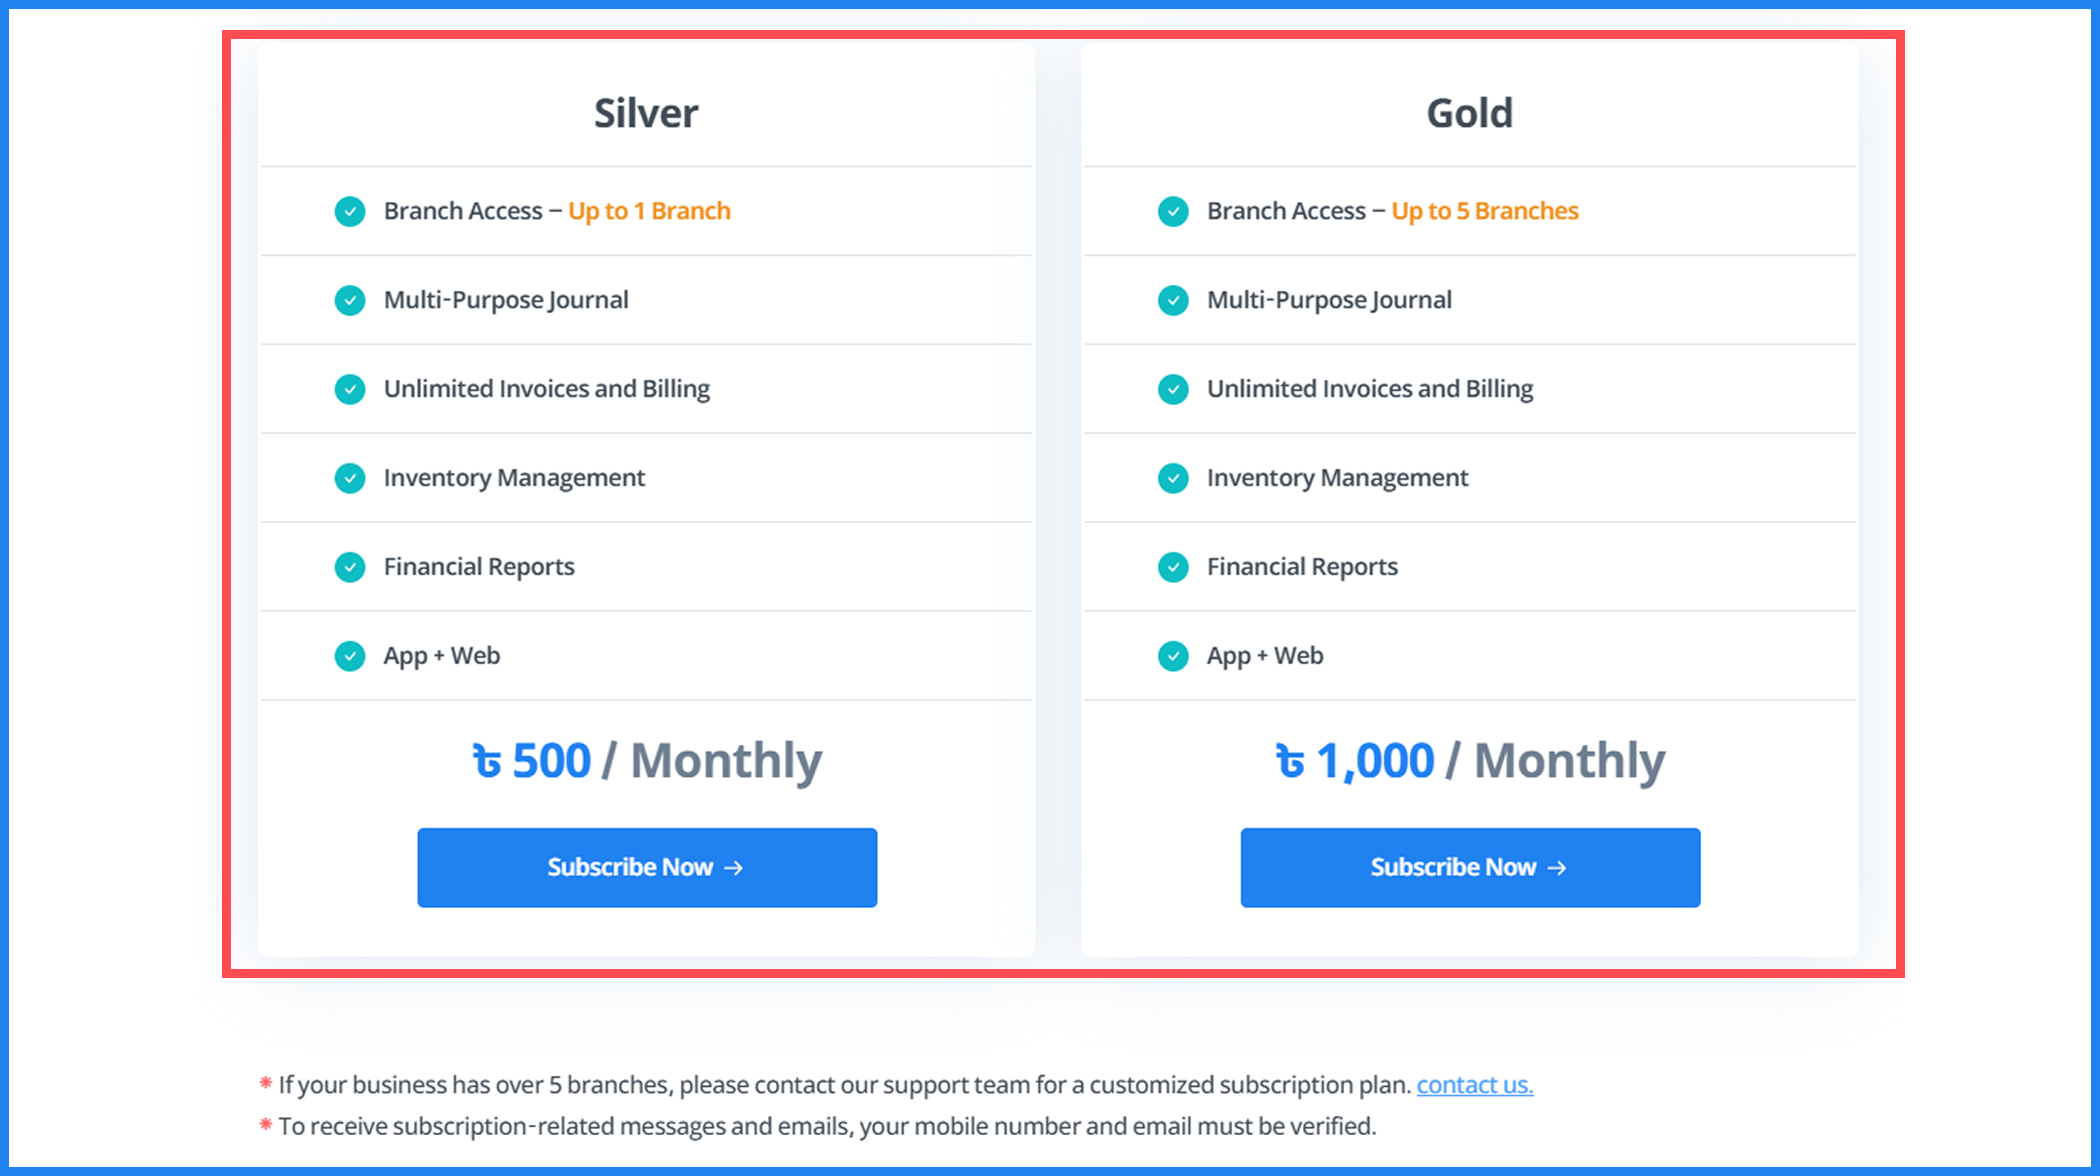Click Silver Inventory Management check icon
2100x1176 pixels.
point(350,479)
